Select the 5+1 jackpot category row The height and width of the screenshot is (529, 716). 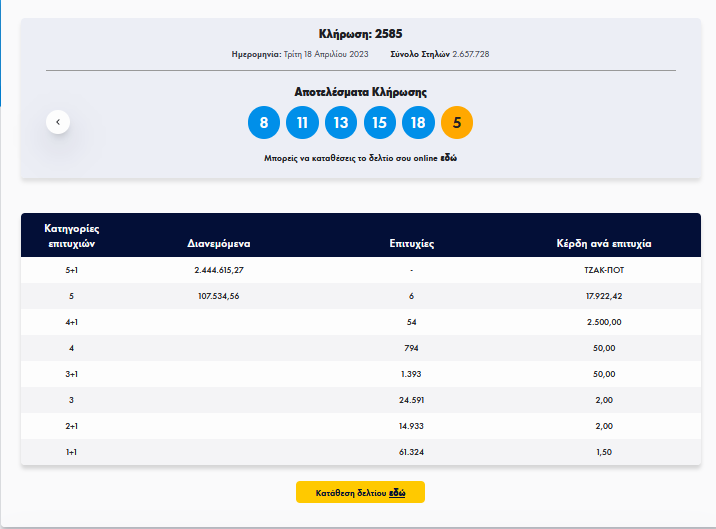pyautogui.click(x=361, y=270)
